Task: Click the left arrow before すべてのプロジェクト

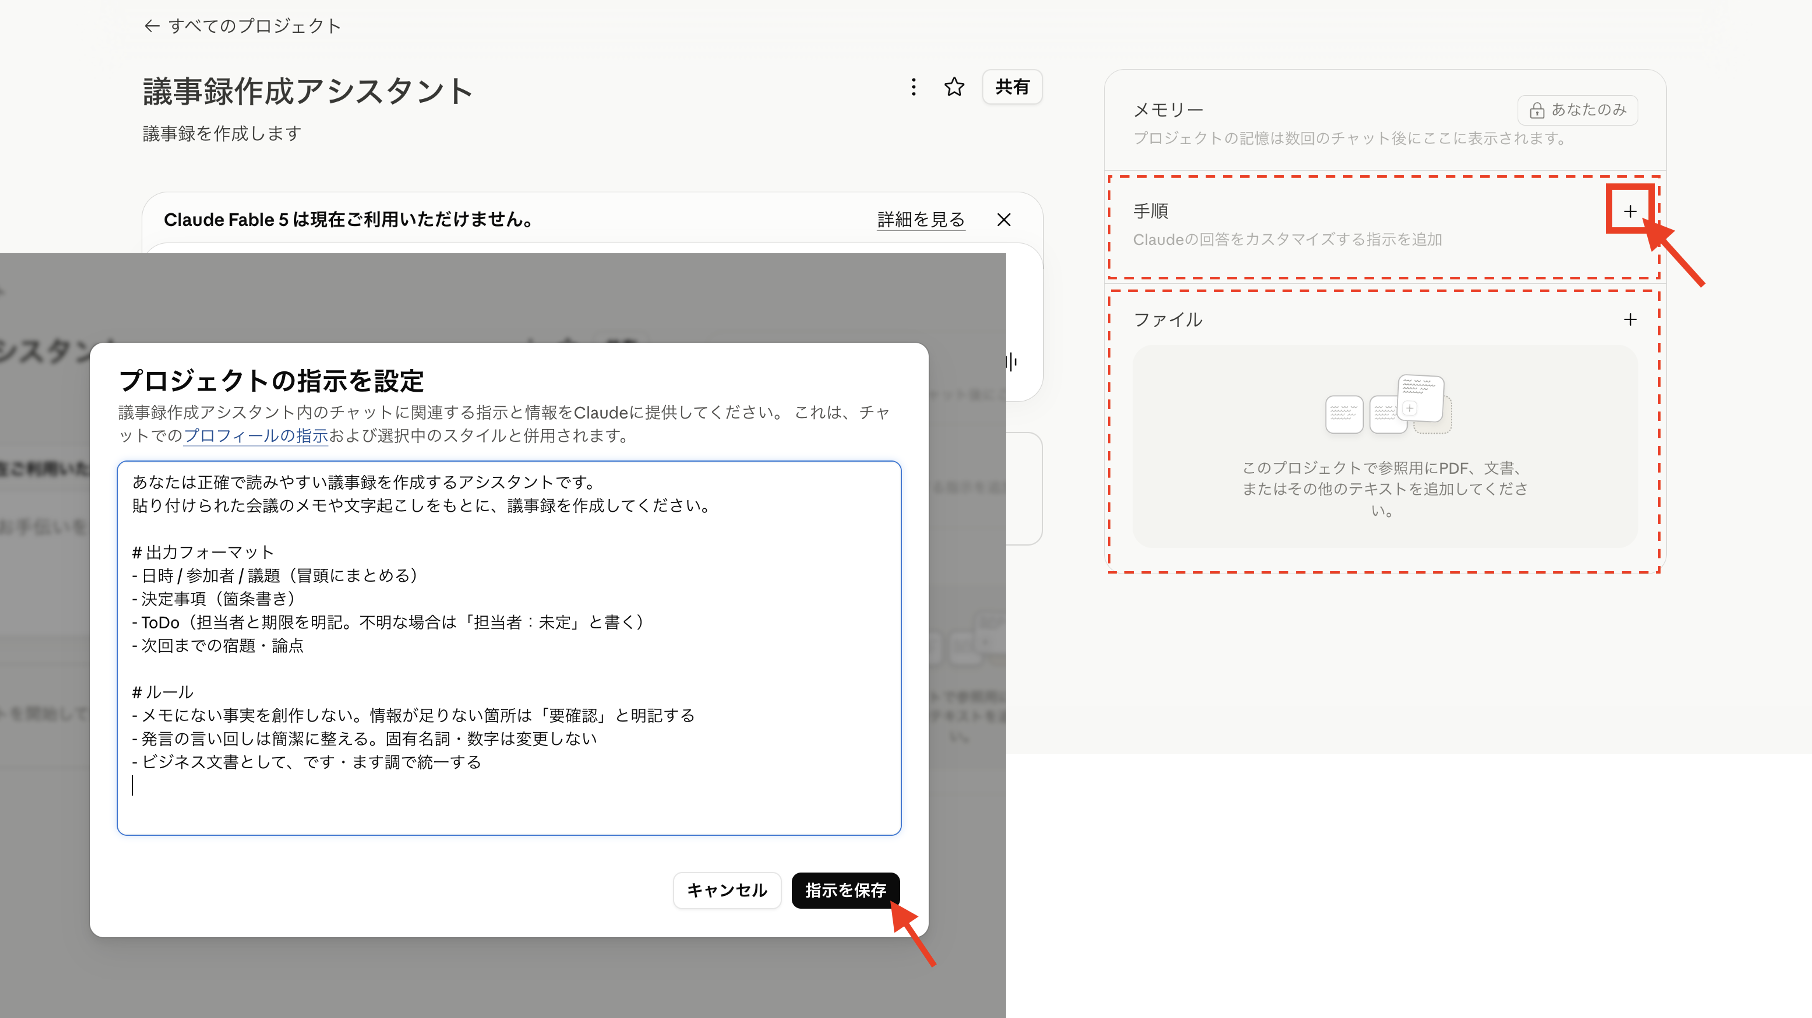Action: pos(152,26)
